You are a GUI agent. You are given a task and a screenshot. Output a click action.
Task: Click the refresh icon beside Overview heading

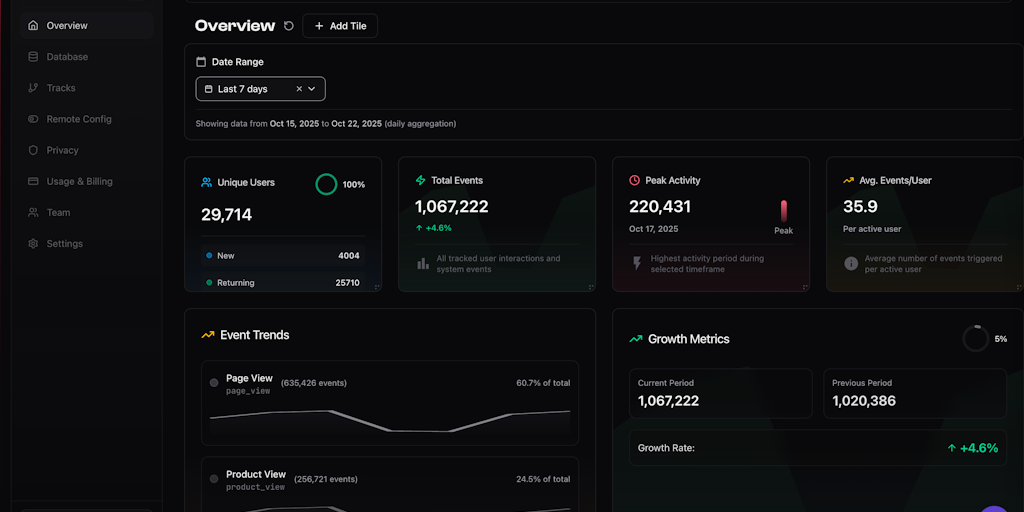click(x=289, y=26)
